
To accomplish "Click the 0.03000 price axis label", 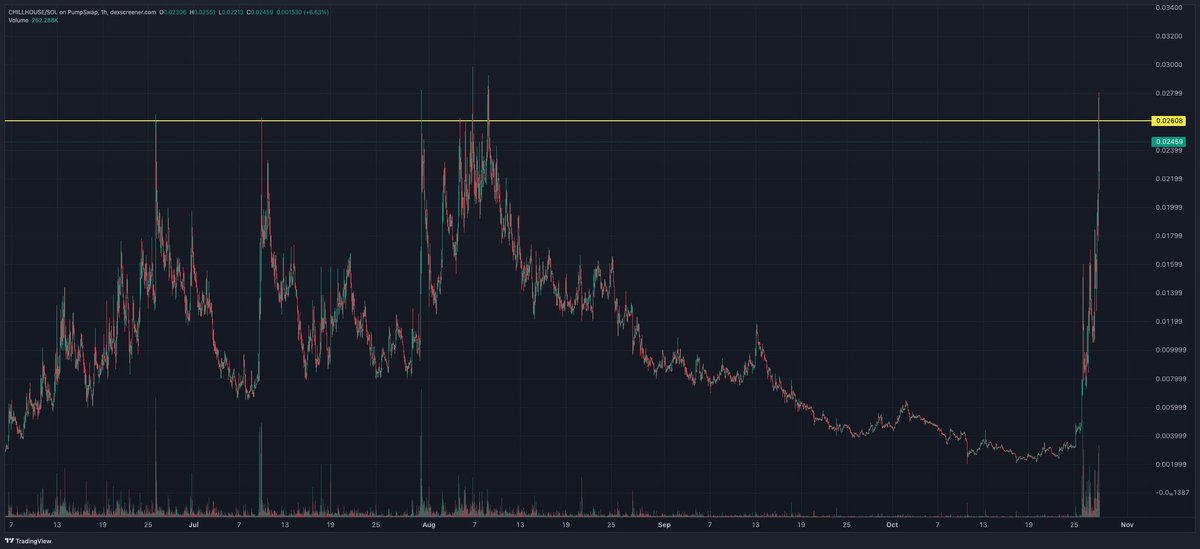I will pos(1169,64).
